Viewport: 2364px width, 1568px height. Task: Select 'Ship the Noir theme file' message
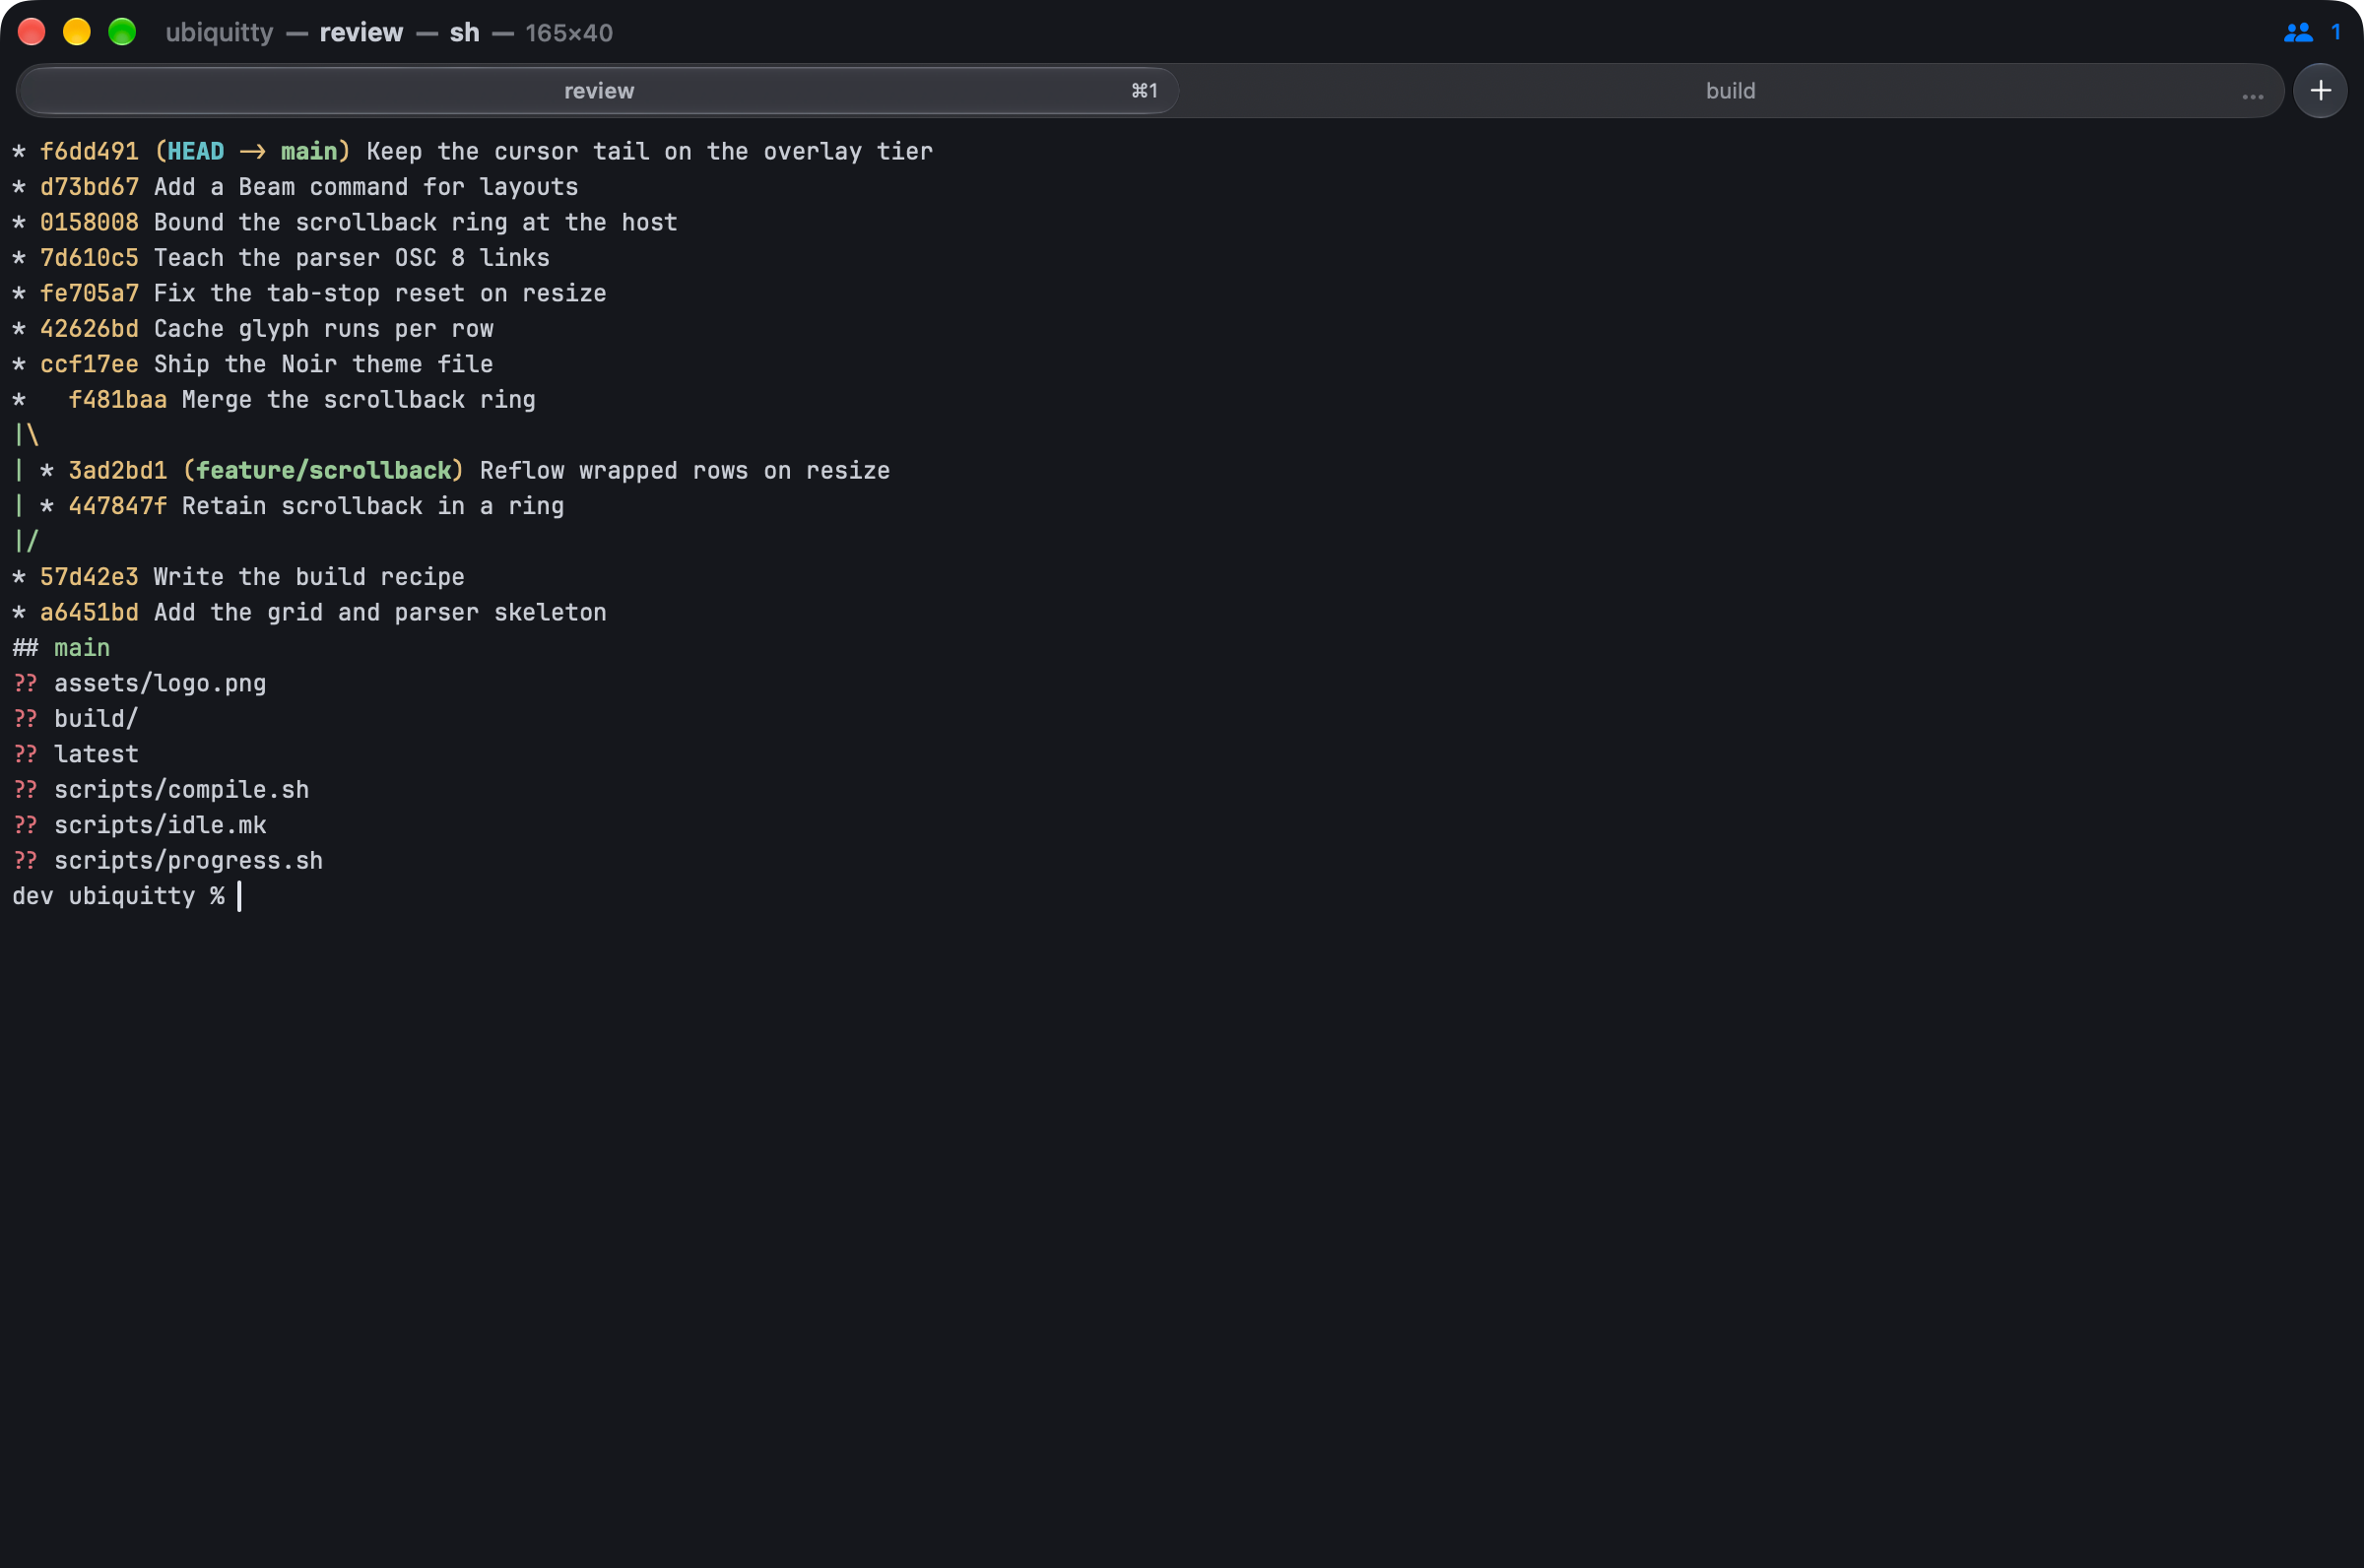[323, 364]
